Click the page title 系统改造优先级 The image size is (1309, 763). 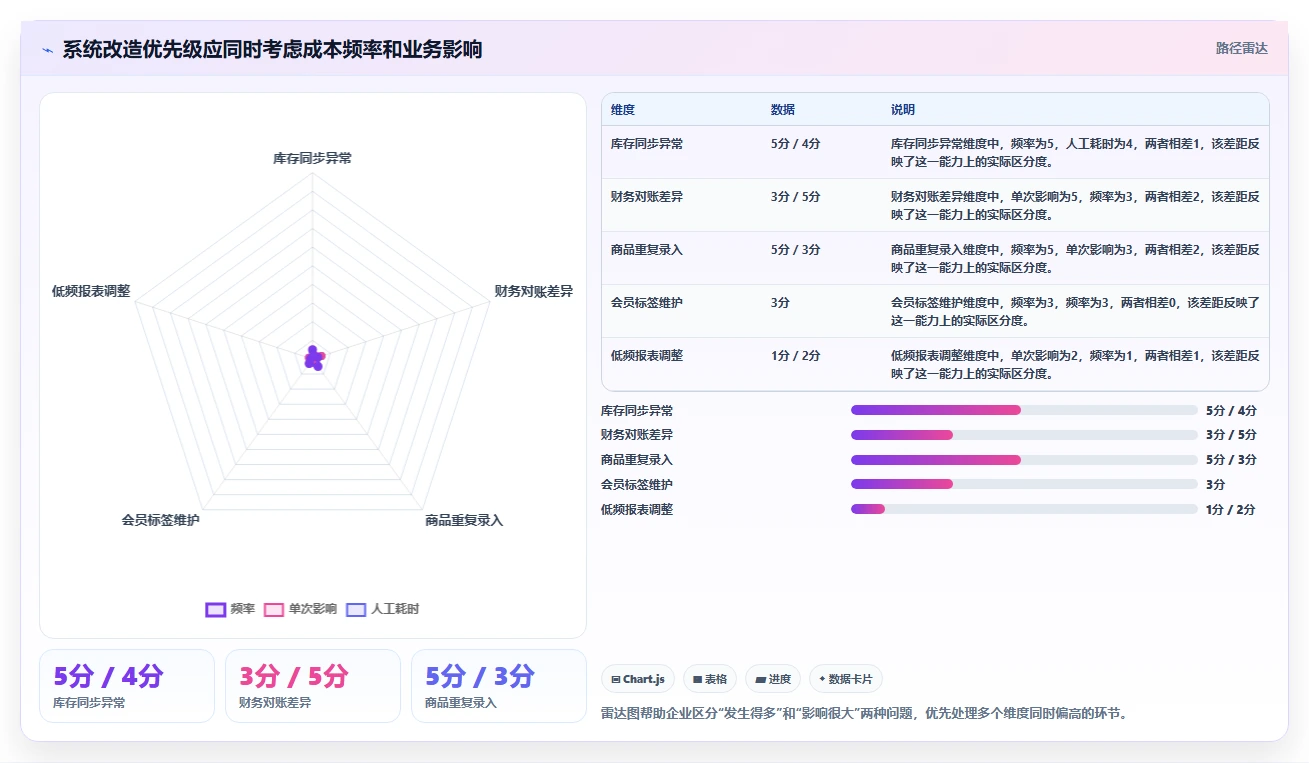click(272, 49)
